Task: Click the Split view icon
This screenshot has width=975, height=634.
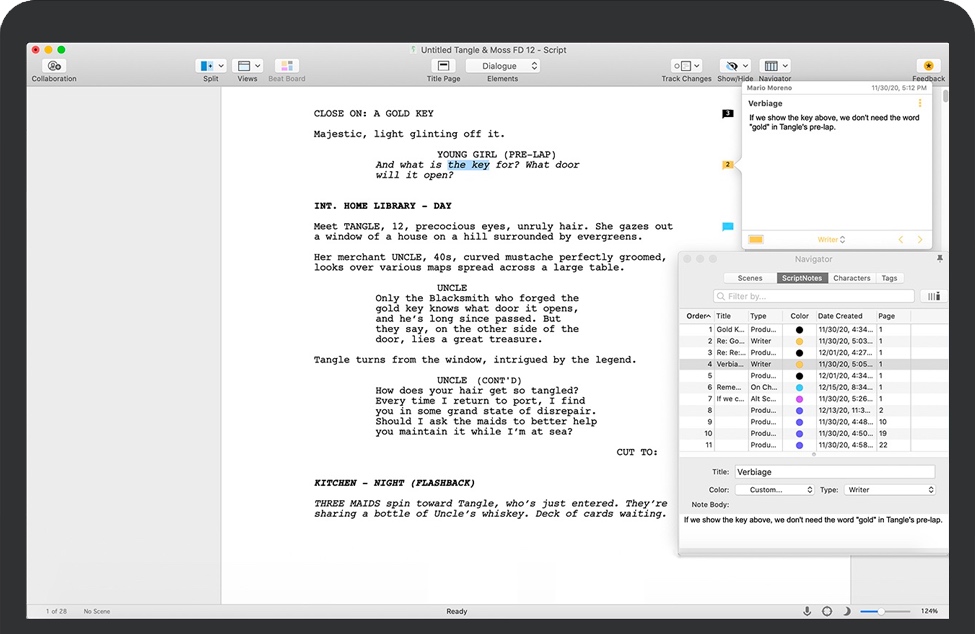Action: (206, 64)
